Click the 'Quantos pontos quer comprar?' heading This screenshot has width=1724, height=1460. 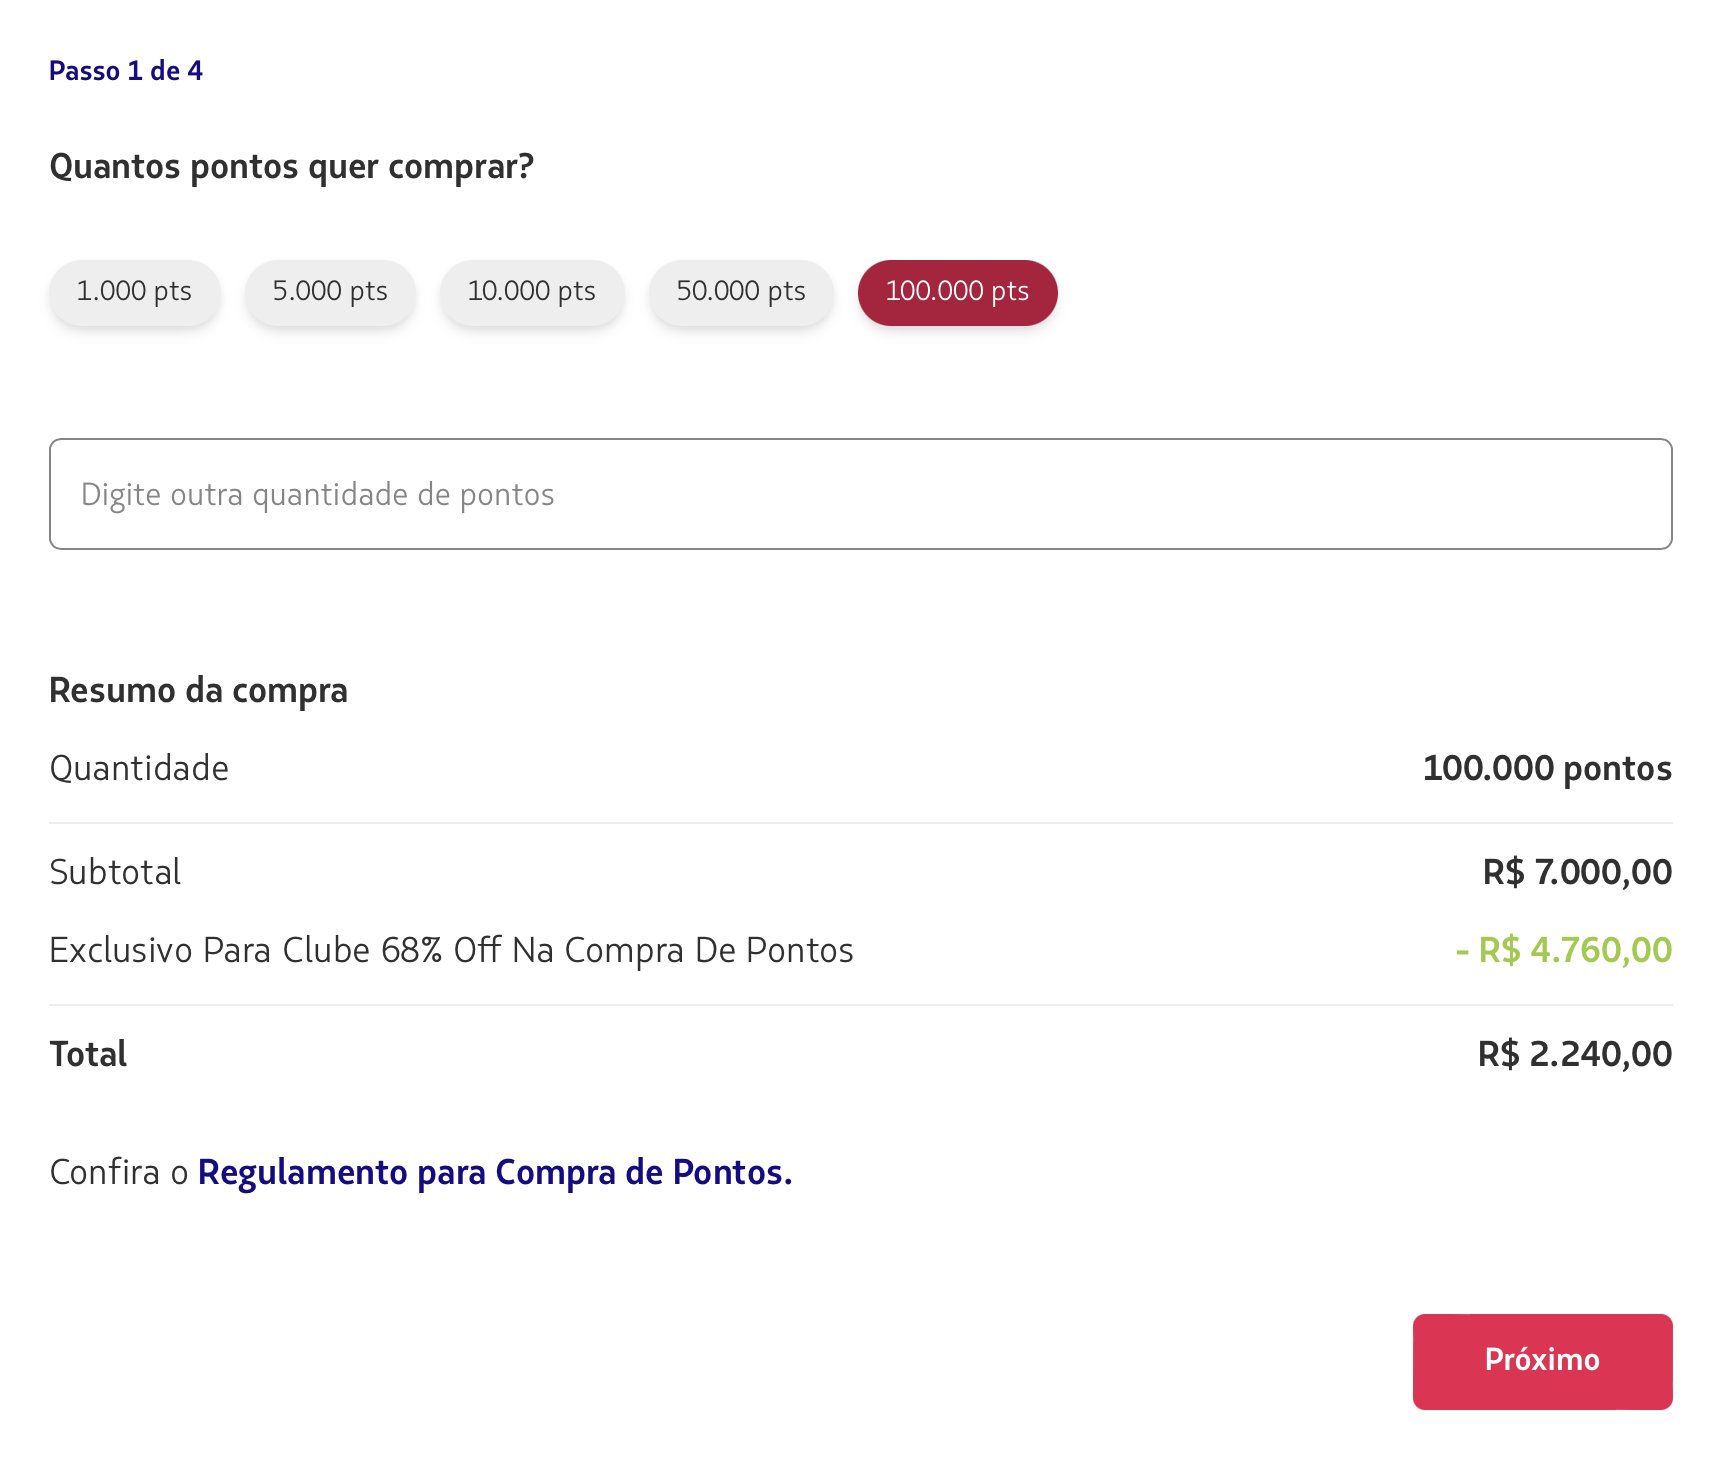point(291,166)
